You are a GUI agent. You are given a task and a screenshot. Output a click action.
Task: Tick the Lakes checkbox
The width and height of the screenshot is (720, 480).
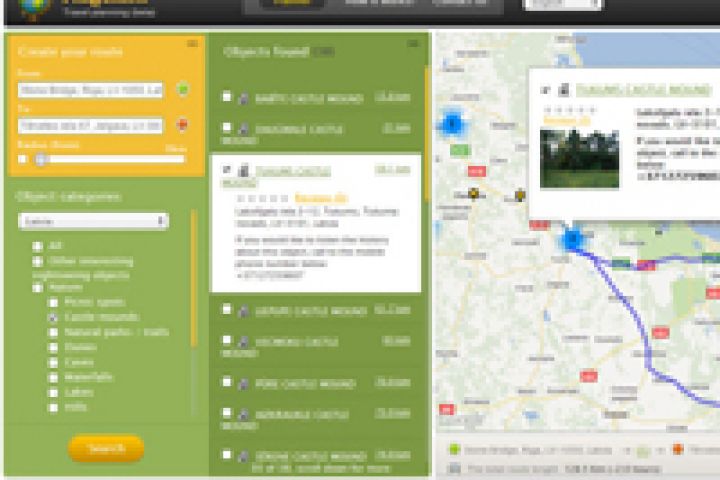click(x=53, y=393)
